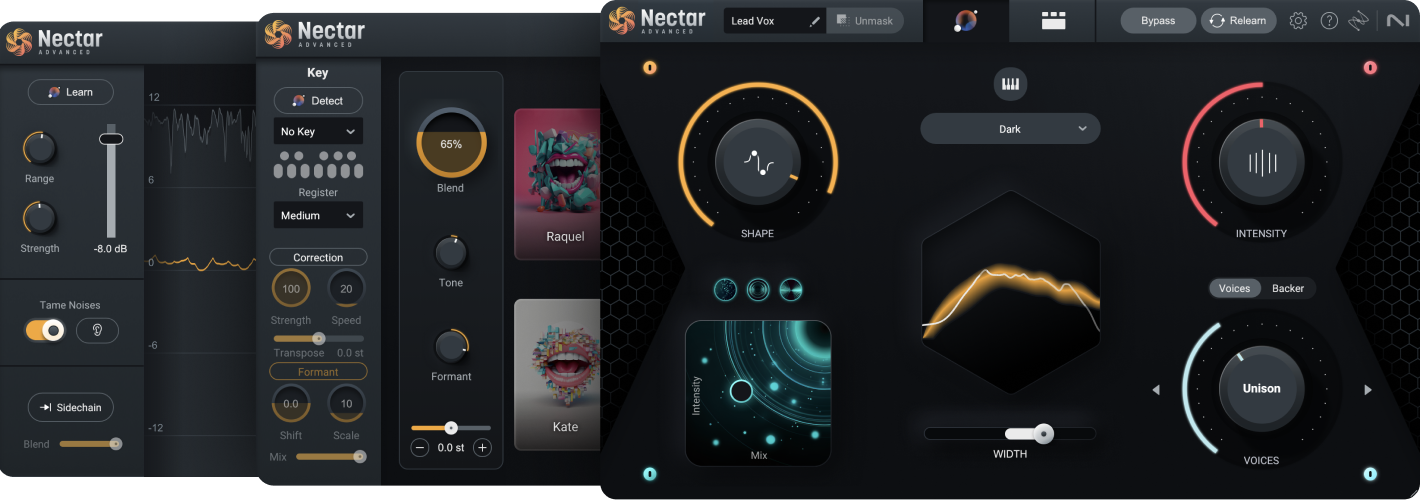Viewport: 1420px width, 501px height.
Task: Click the Speed knob showing 20
Action: pyautogui.click(x=346, y=288)
